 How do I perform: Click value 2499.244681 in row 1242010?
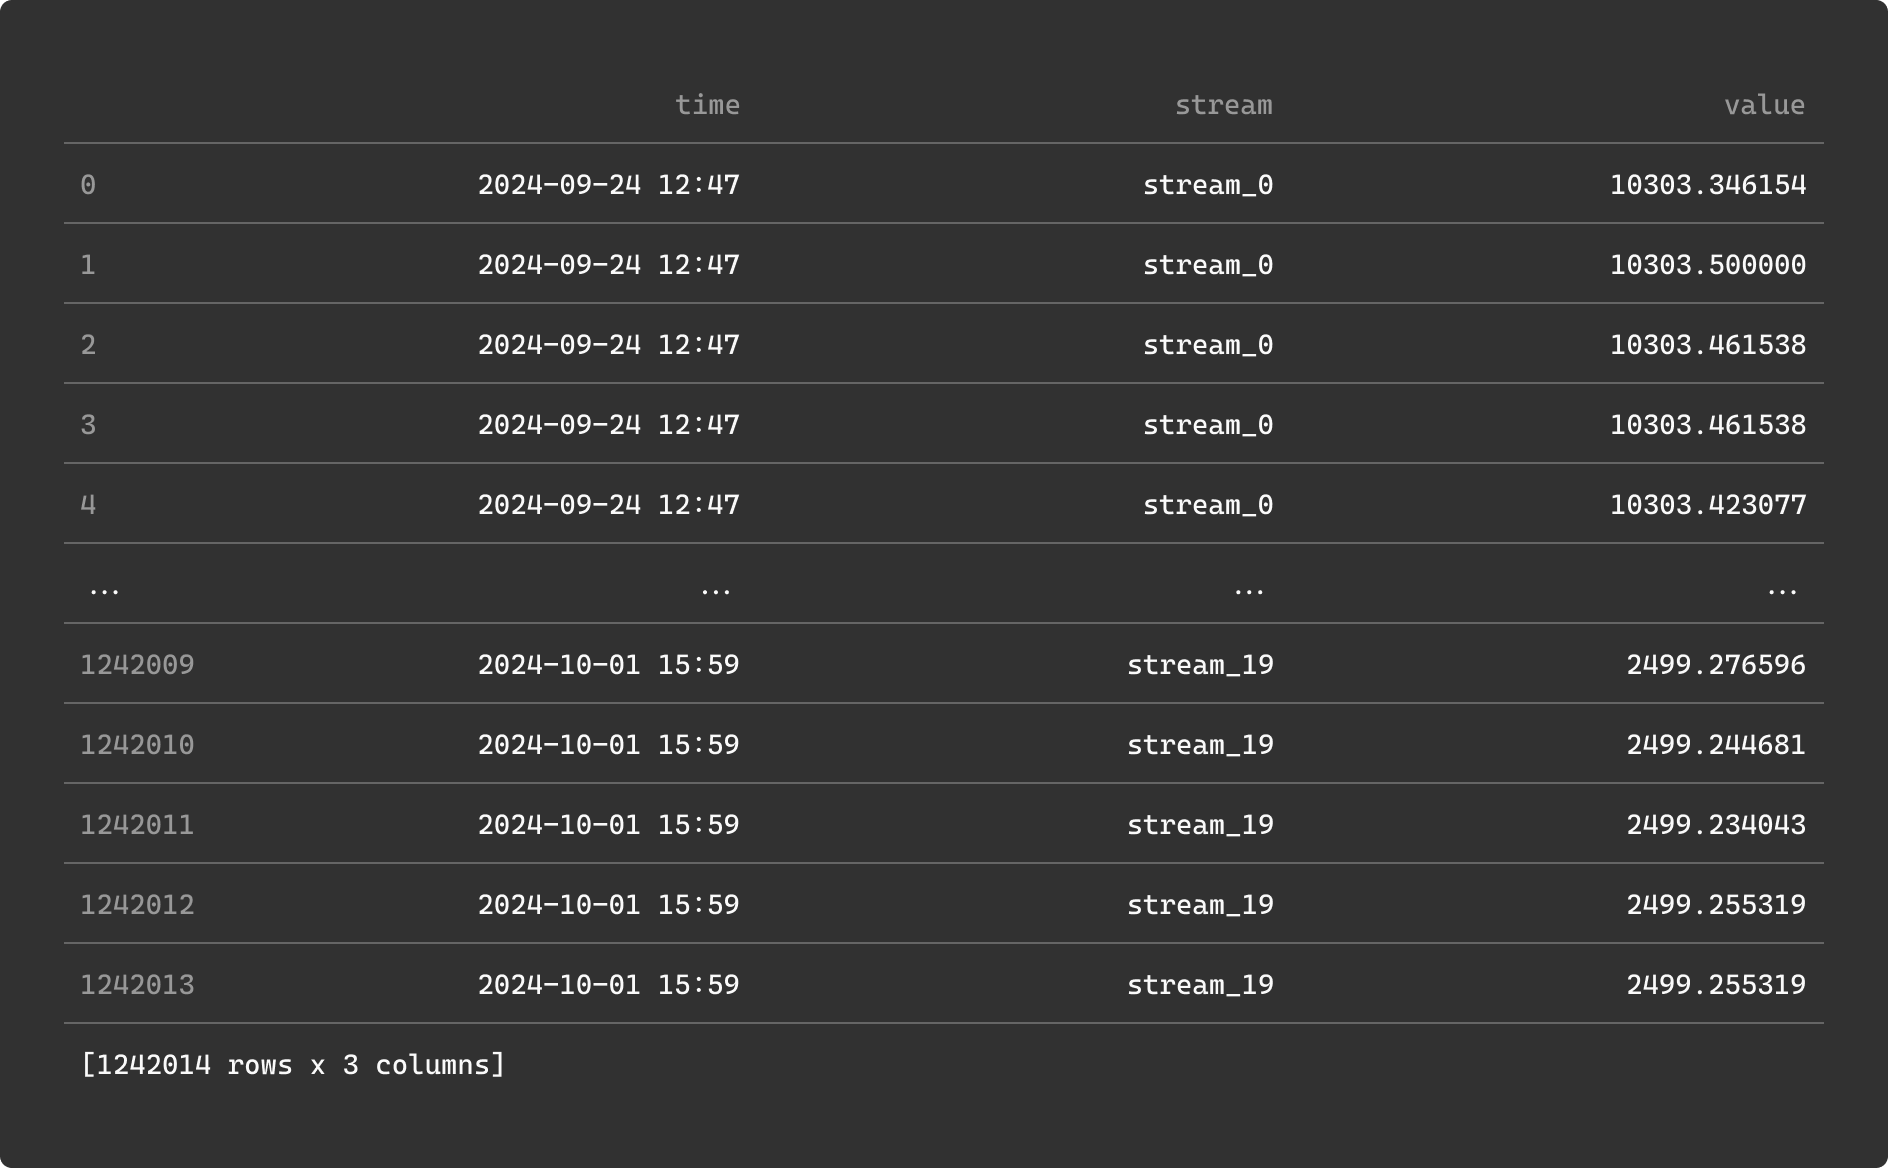click(x=1715, y=745)
